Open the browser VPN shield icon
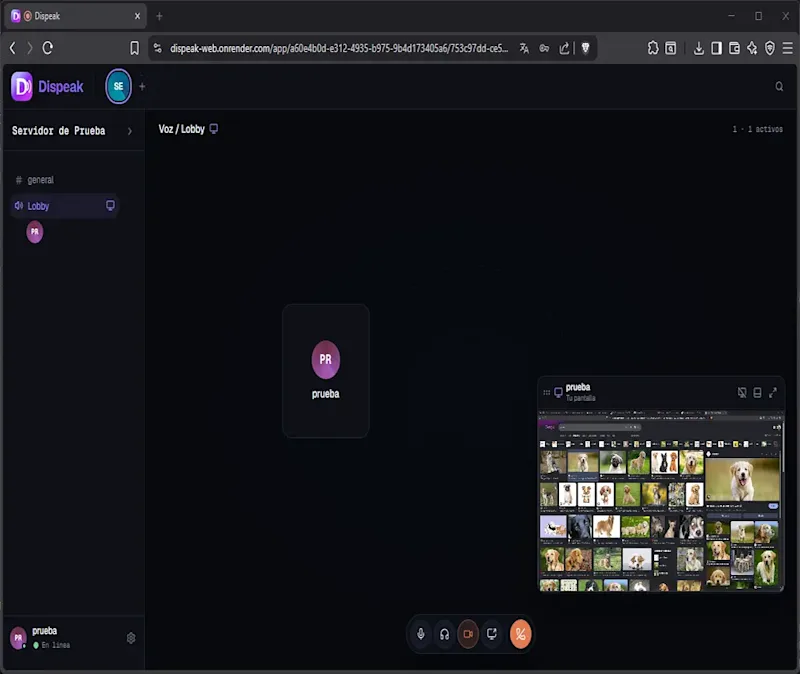 [770, 48]
